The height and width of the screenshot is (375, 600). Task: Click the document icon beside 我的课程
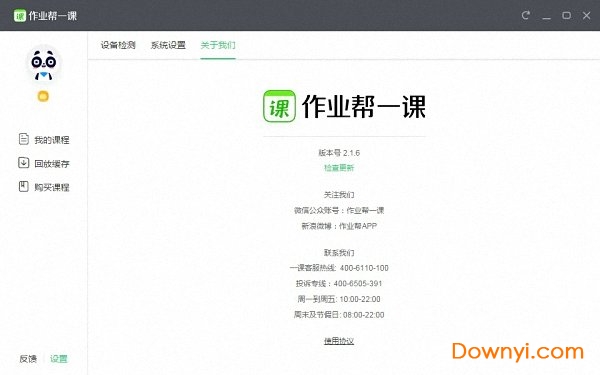coord(24,139)
